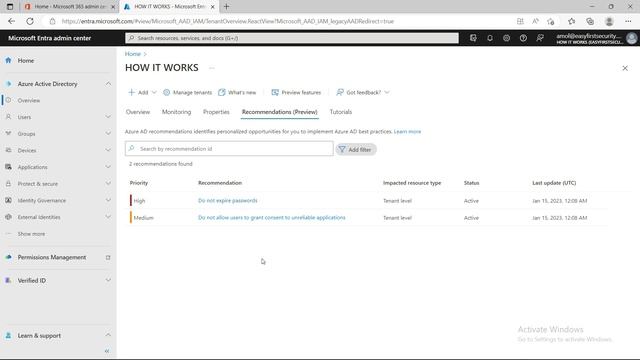The width and height of the screenshot is (640, 360).
Task: Click the Search by recommendation id field
Action: 229,149
